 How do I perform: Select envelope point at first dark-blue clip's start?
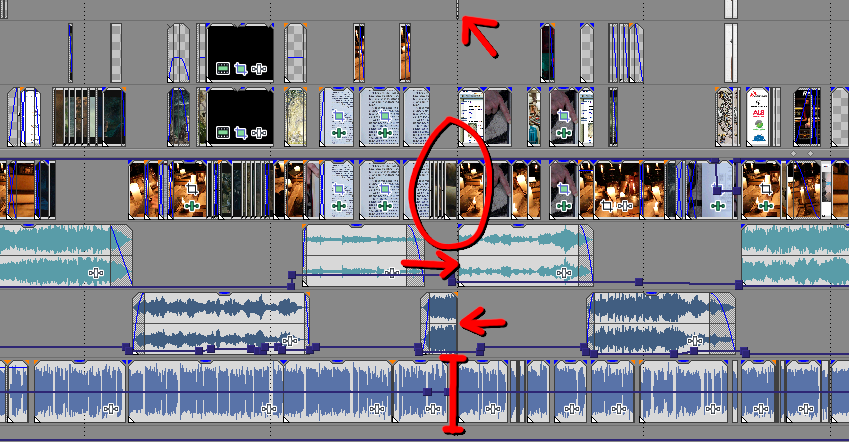pyautogui.click(x=128, y=349)
